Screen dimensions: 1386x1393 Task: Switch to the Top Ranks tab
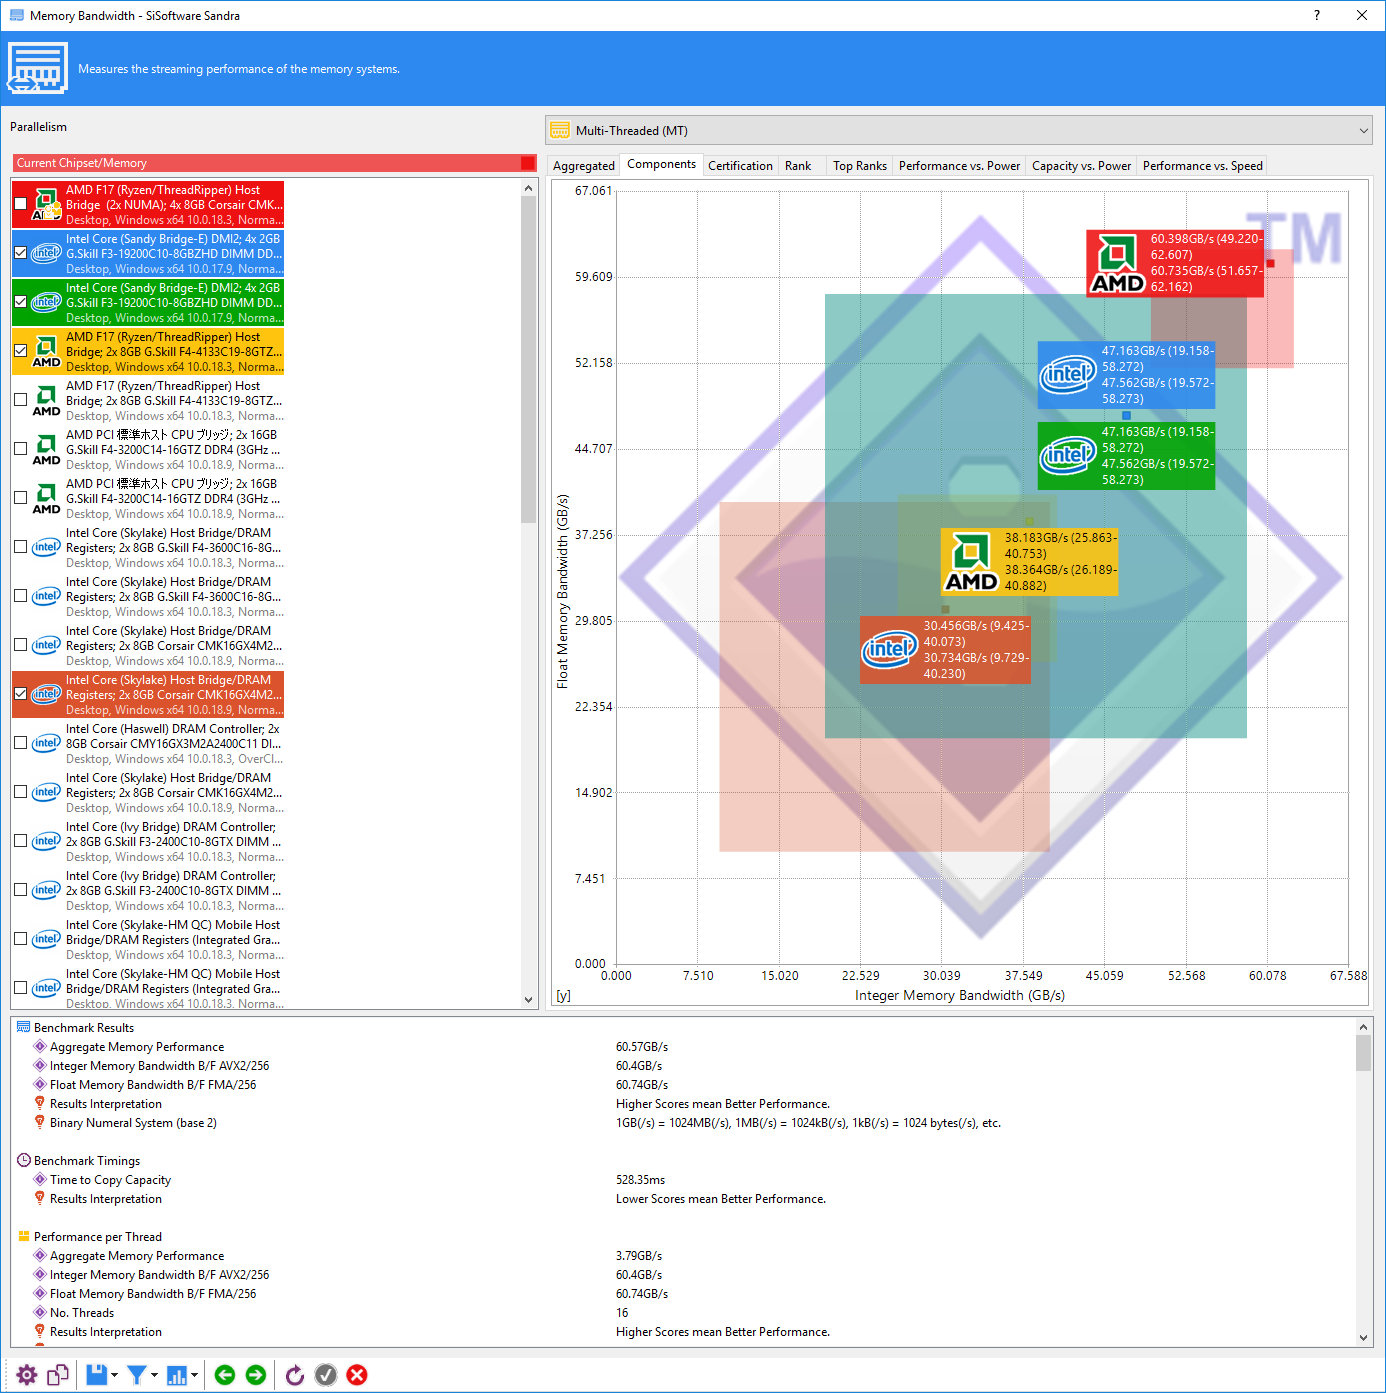click(x=860, y=166)
